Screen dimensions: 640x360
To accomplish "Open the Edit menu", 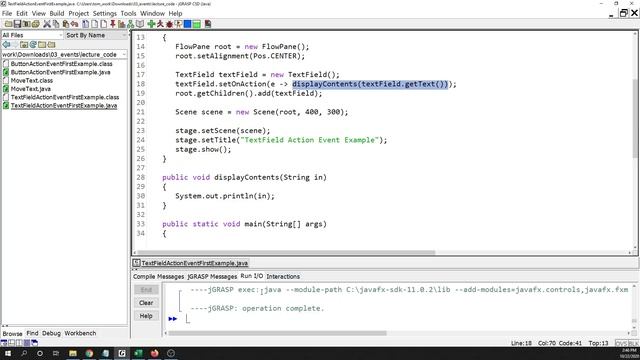I will pyautogui.click(x=22, y=13).
